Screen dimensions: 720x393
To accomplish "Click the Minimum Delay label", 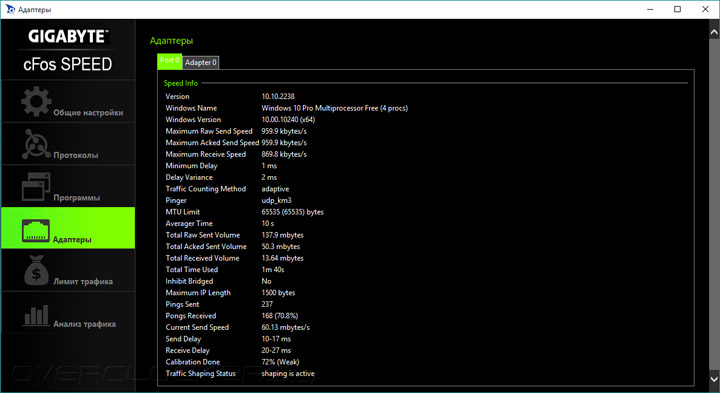I will (191, 166).
